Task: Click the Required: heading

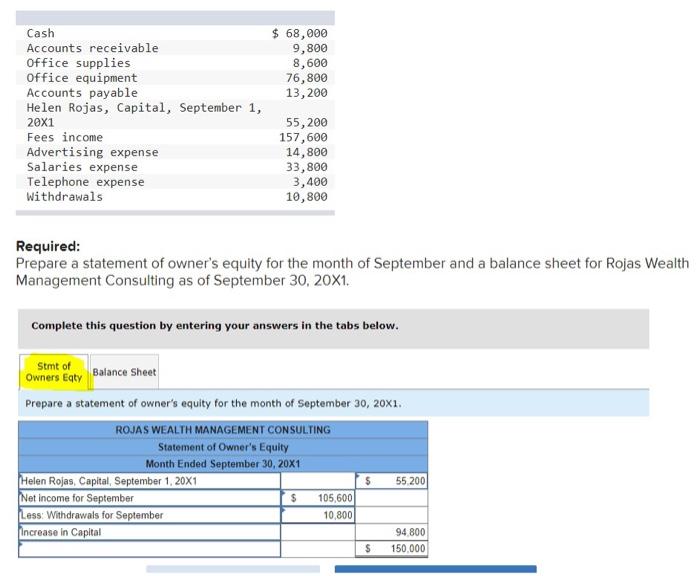Action: click(48, 246)
